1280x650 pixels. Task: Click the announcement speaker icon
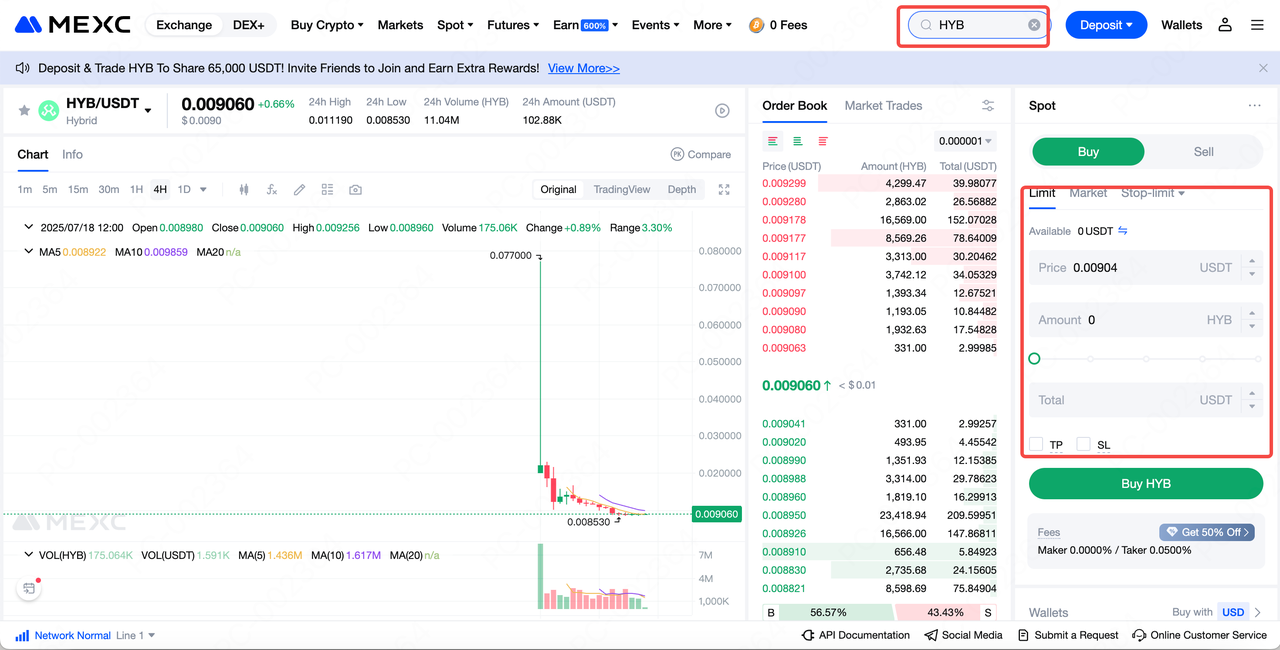[23, 68]
